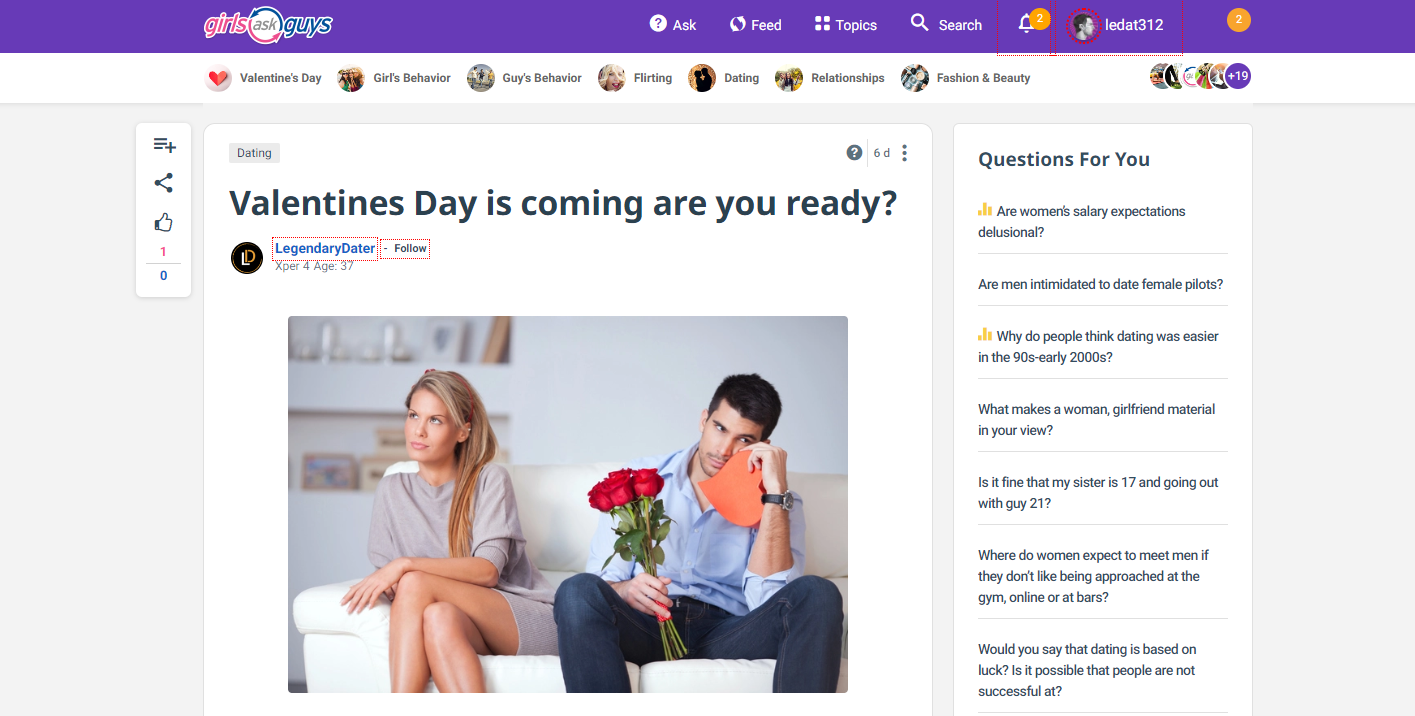Open the LegendaryDater profile link

[x=325, y=248]
